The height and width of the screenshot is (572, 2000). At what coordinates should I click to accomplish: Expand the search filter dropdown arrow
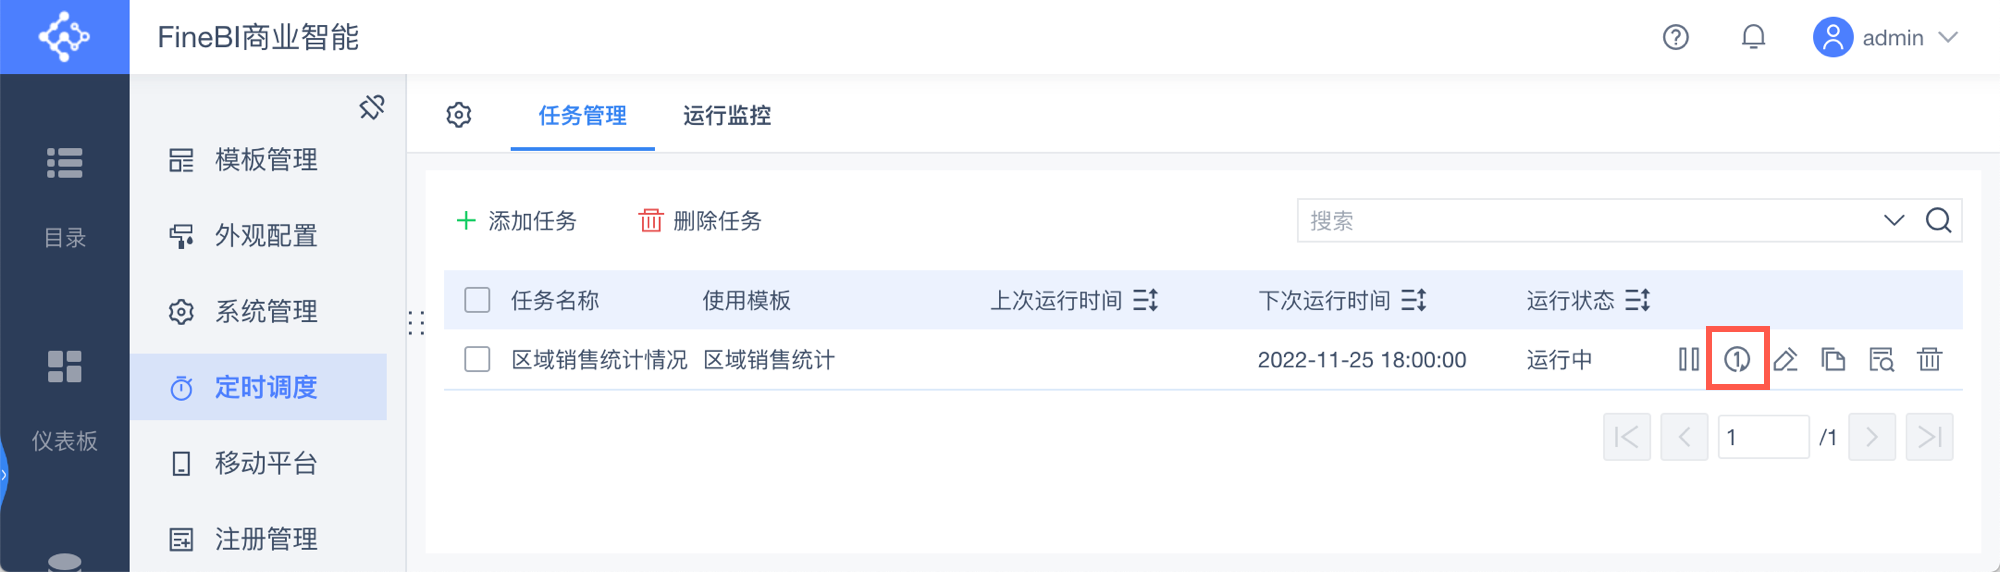point(1894,220)
